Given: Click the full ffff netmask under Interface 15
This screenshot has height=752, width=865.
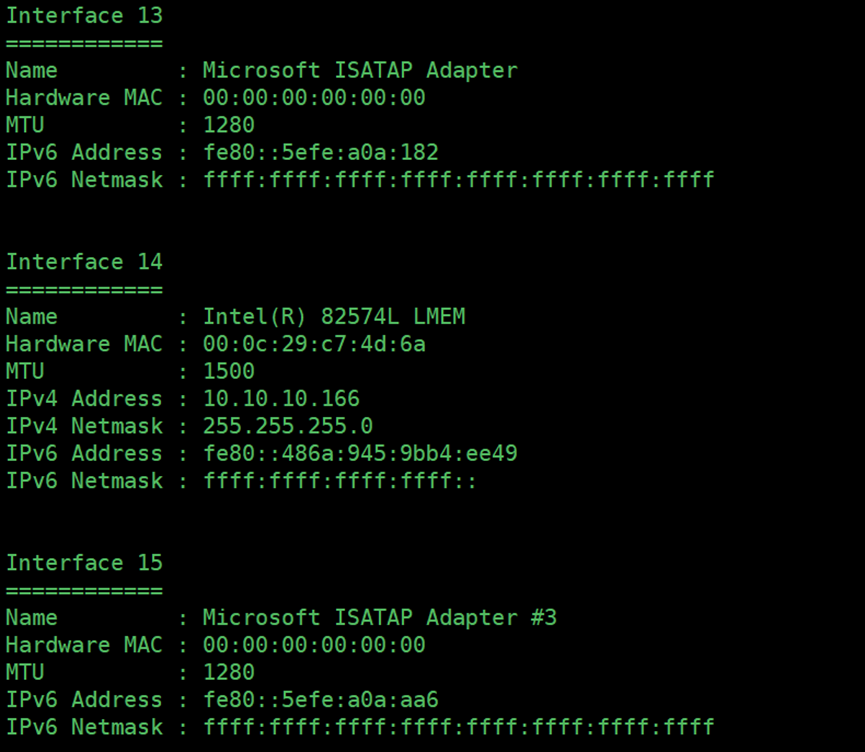Looking at the screenshot, I should click(x=458, y=727).
